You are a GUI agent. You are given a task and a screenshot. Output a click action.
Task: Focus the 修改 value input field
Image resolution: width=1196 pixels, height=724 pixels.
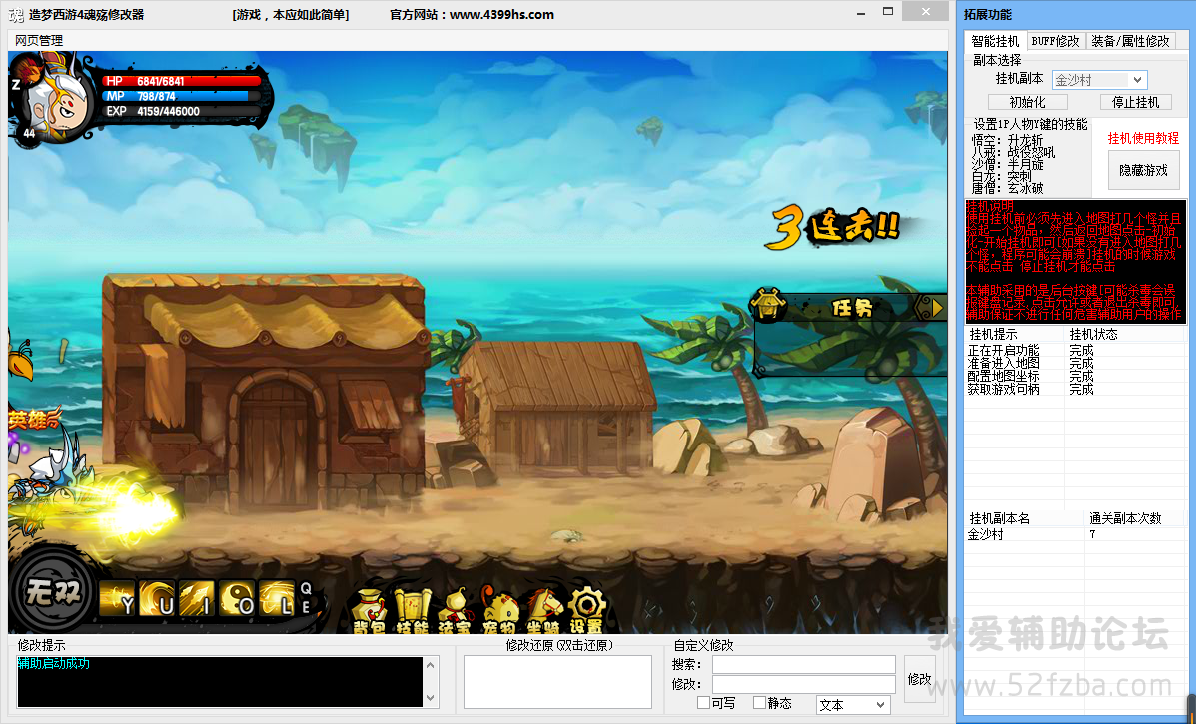[x=803, y=684]
